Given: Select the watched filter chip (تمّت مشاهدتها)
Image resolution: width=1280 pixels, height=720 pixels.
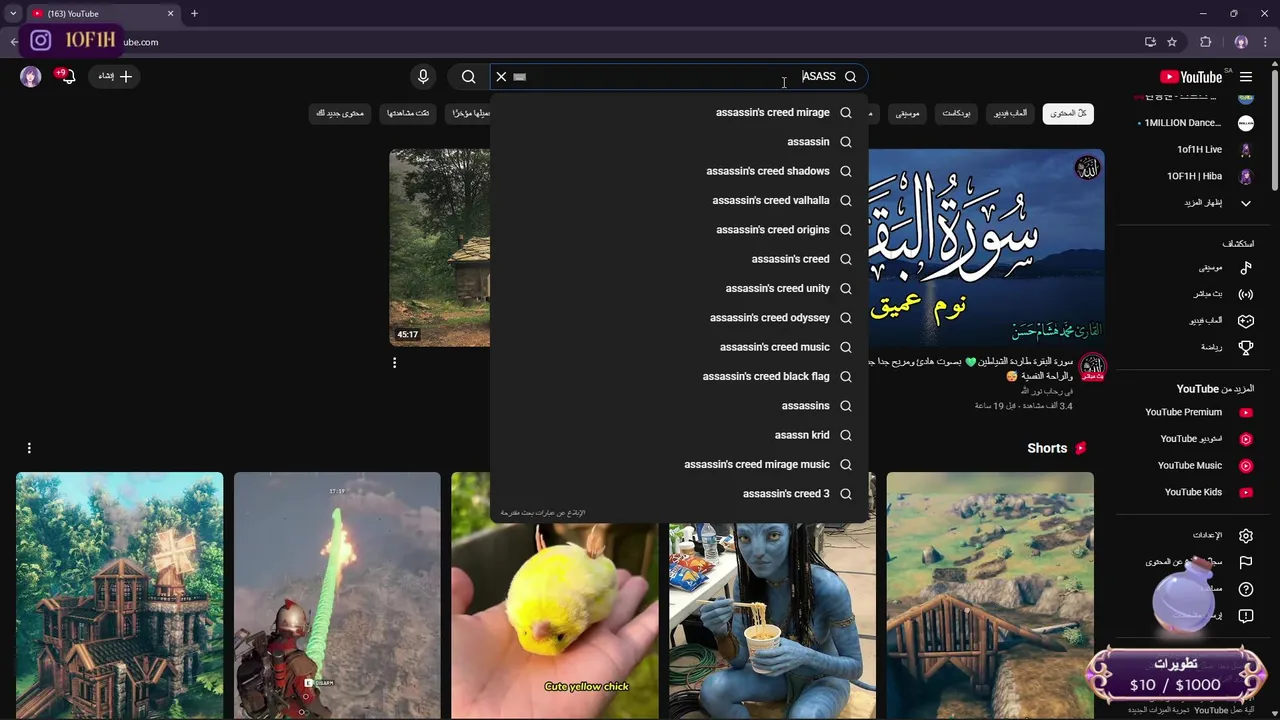Looking at the screenshot, I should click(408, 113).
